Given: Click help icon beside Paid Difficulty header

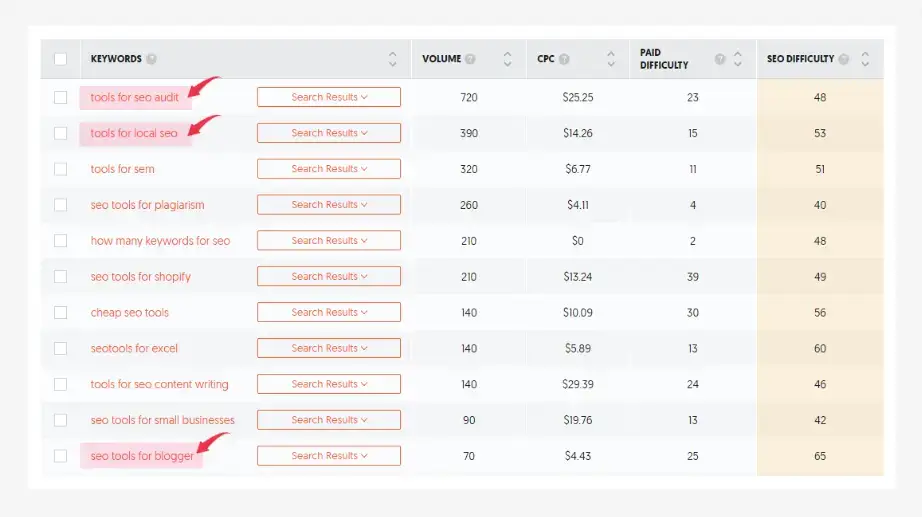Looking at the screenshot, I should [x=719, y=59].
